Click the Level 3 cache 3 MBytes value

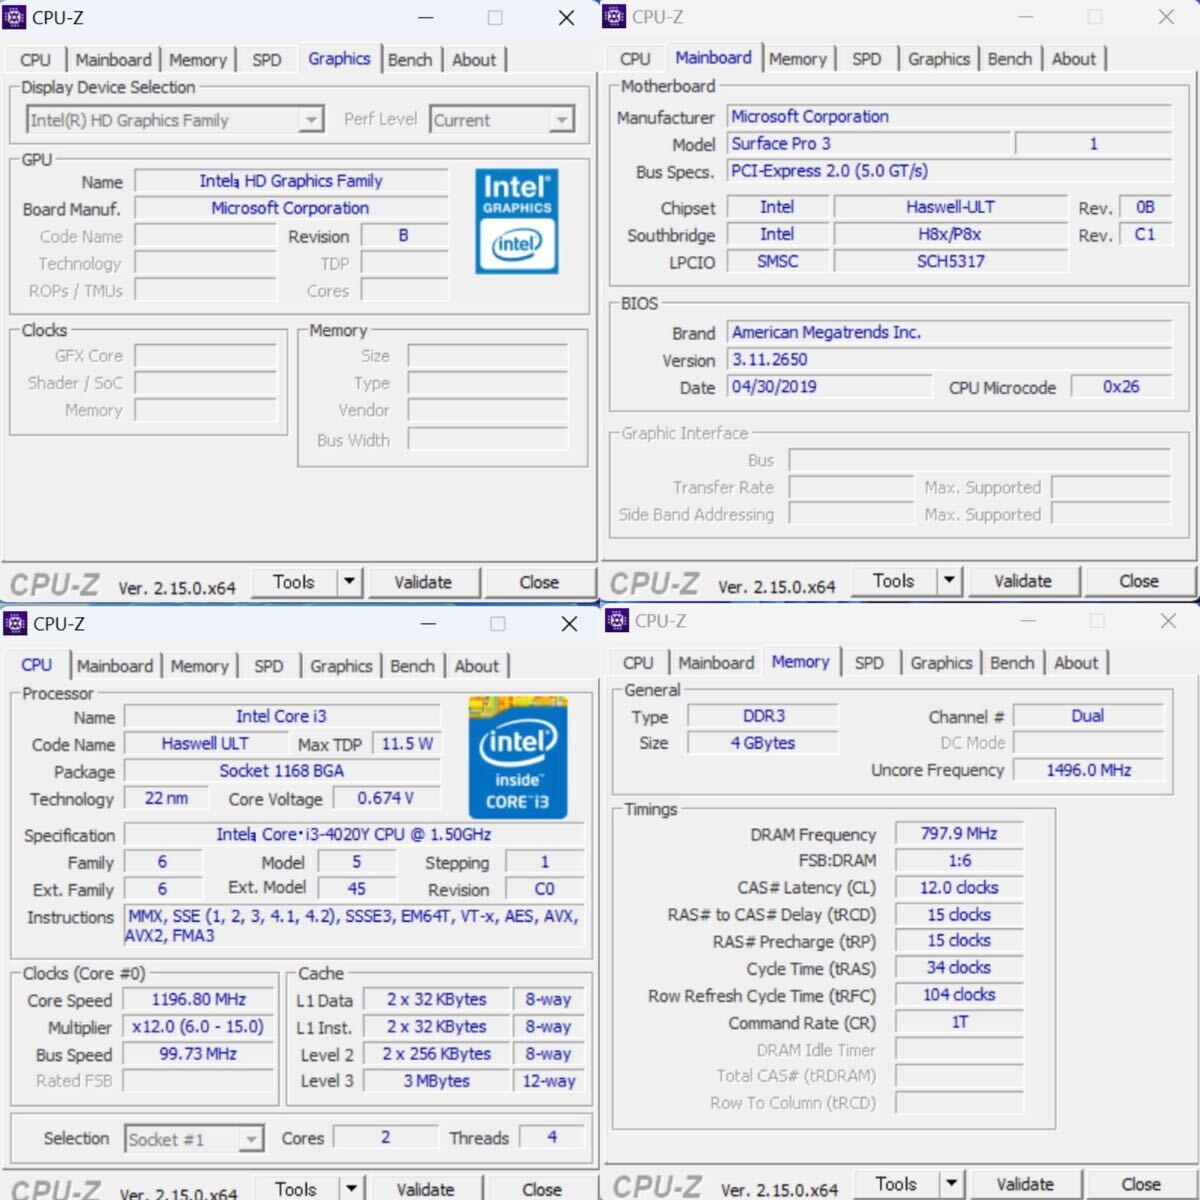tap(437, 1081)
